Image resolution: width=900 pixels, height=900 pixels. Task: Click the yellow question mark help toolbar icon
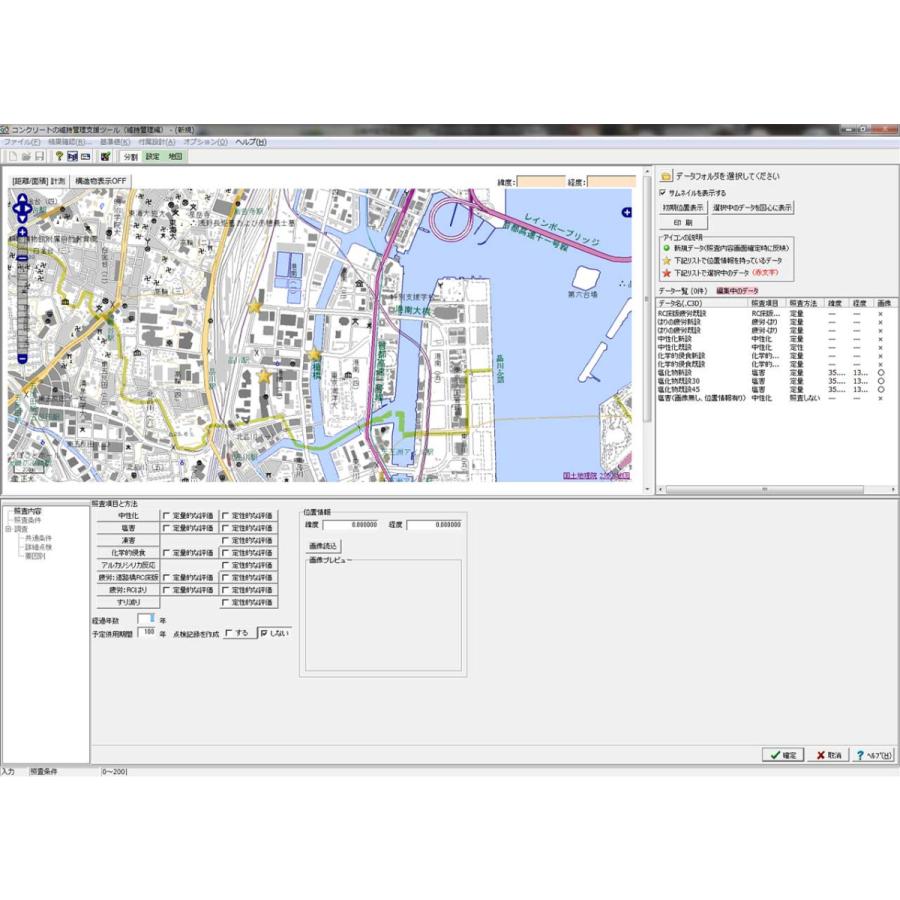[x=59, y=156]
